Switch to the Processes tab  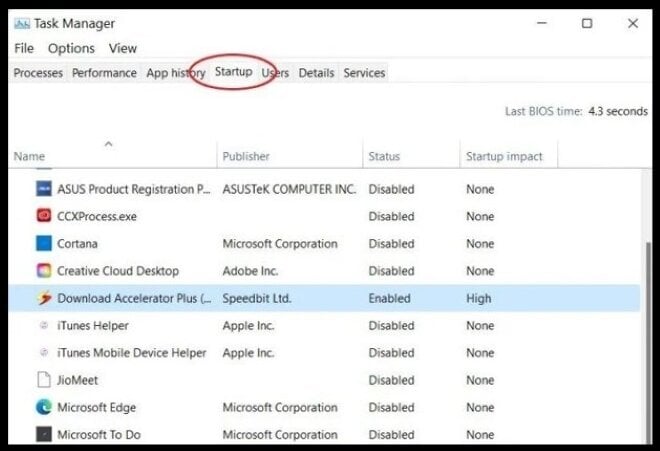[38, 73]
